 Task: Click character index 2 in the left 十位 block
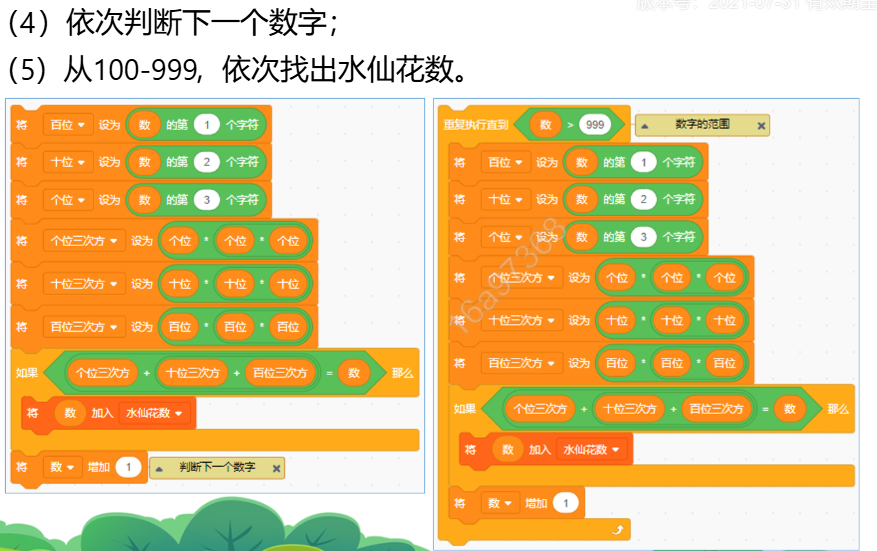206,162
